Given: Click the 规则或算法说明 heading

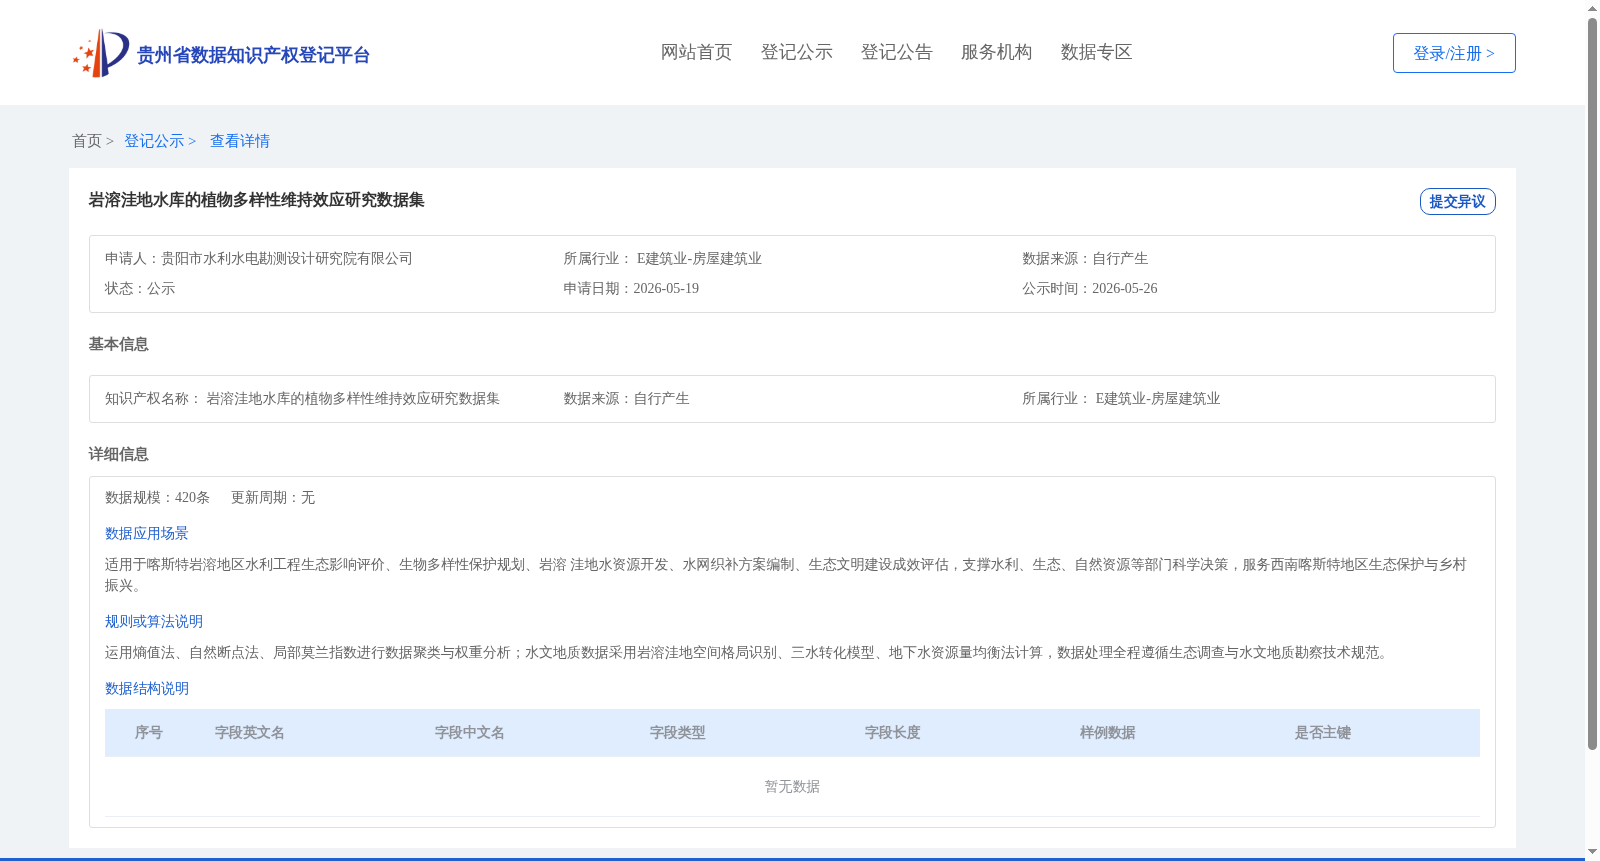Looking at the screenshot, I should point(154,621).
